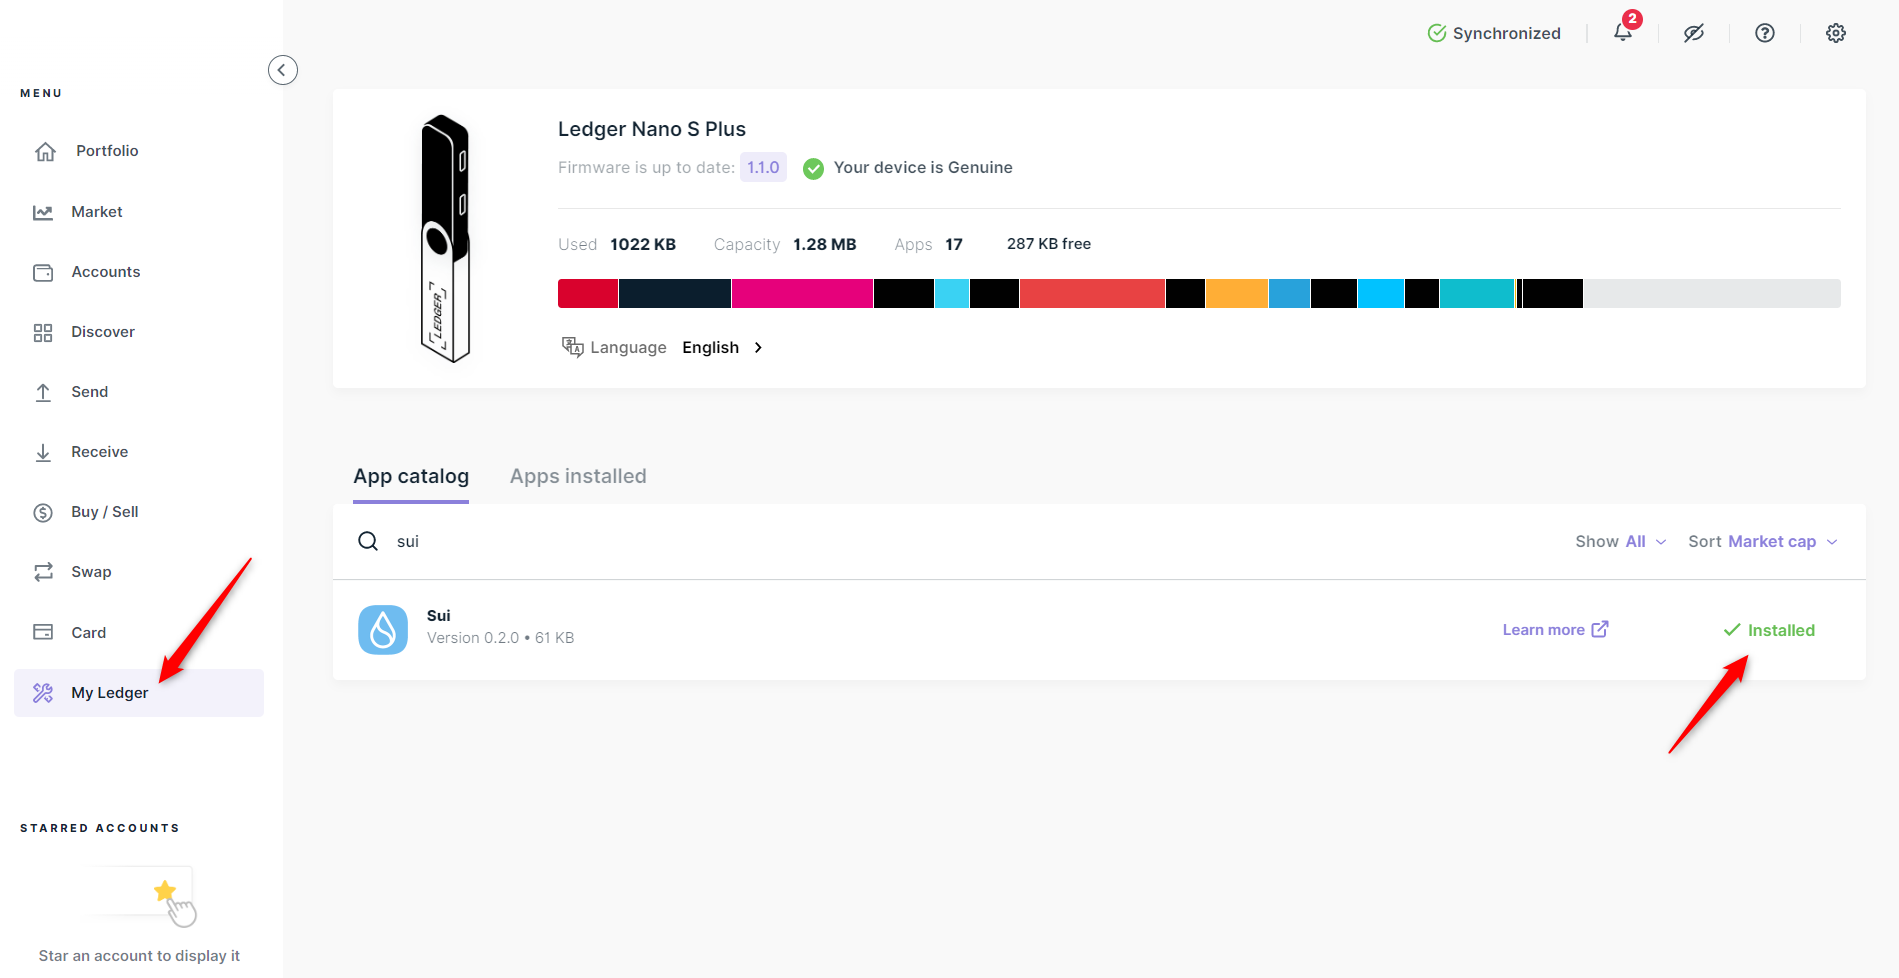Viewport: 1899px width, 978px height.
Task: Click the search magnifier icon
Action: pos(368,541)
